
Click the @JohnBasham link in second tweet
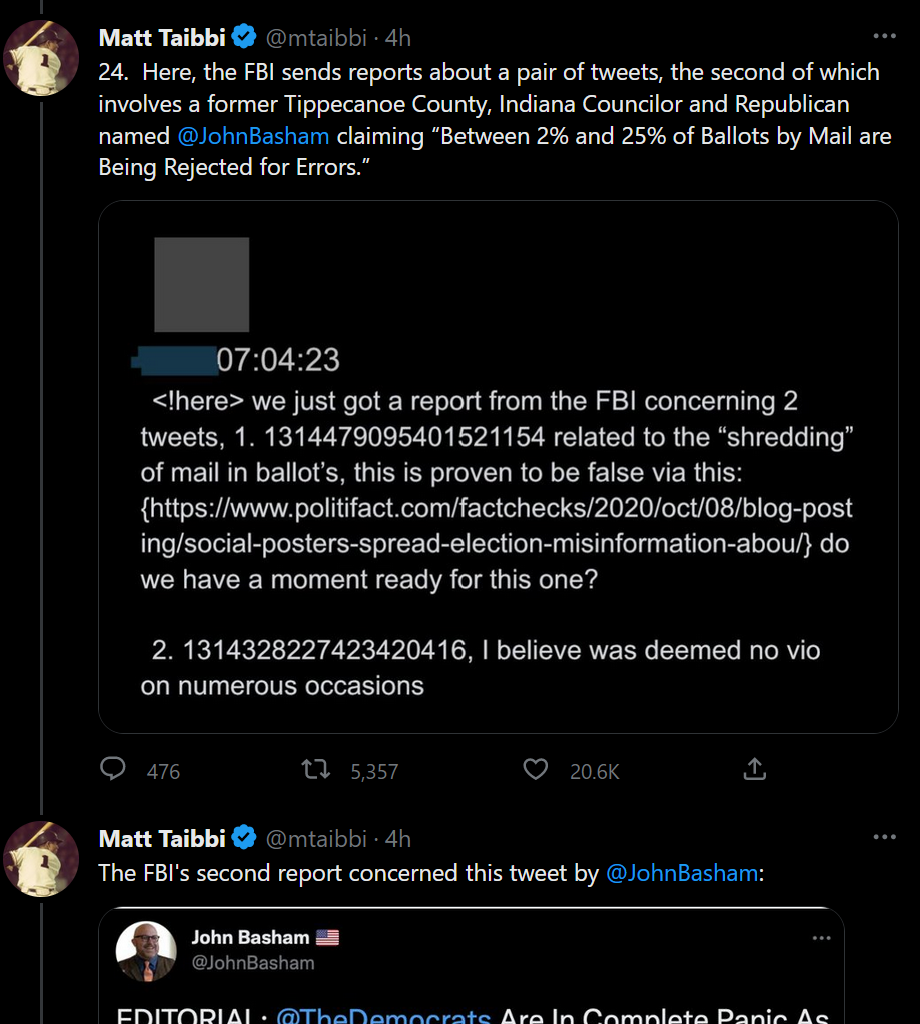pyautogui.click(x=682, y=873)
